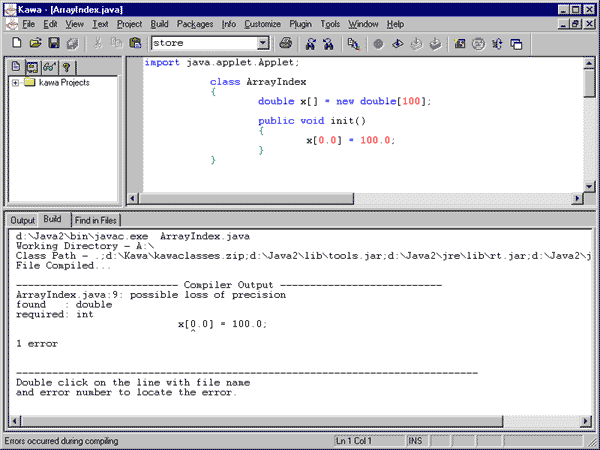
Task: Open the question mark help panel tab
Action: (67, 67)
